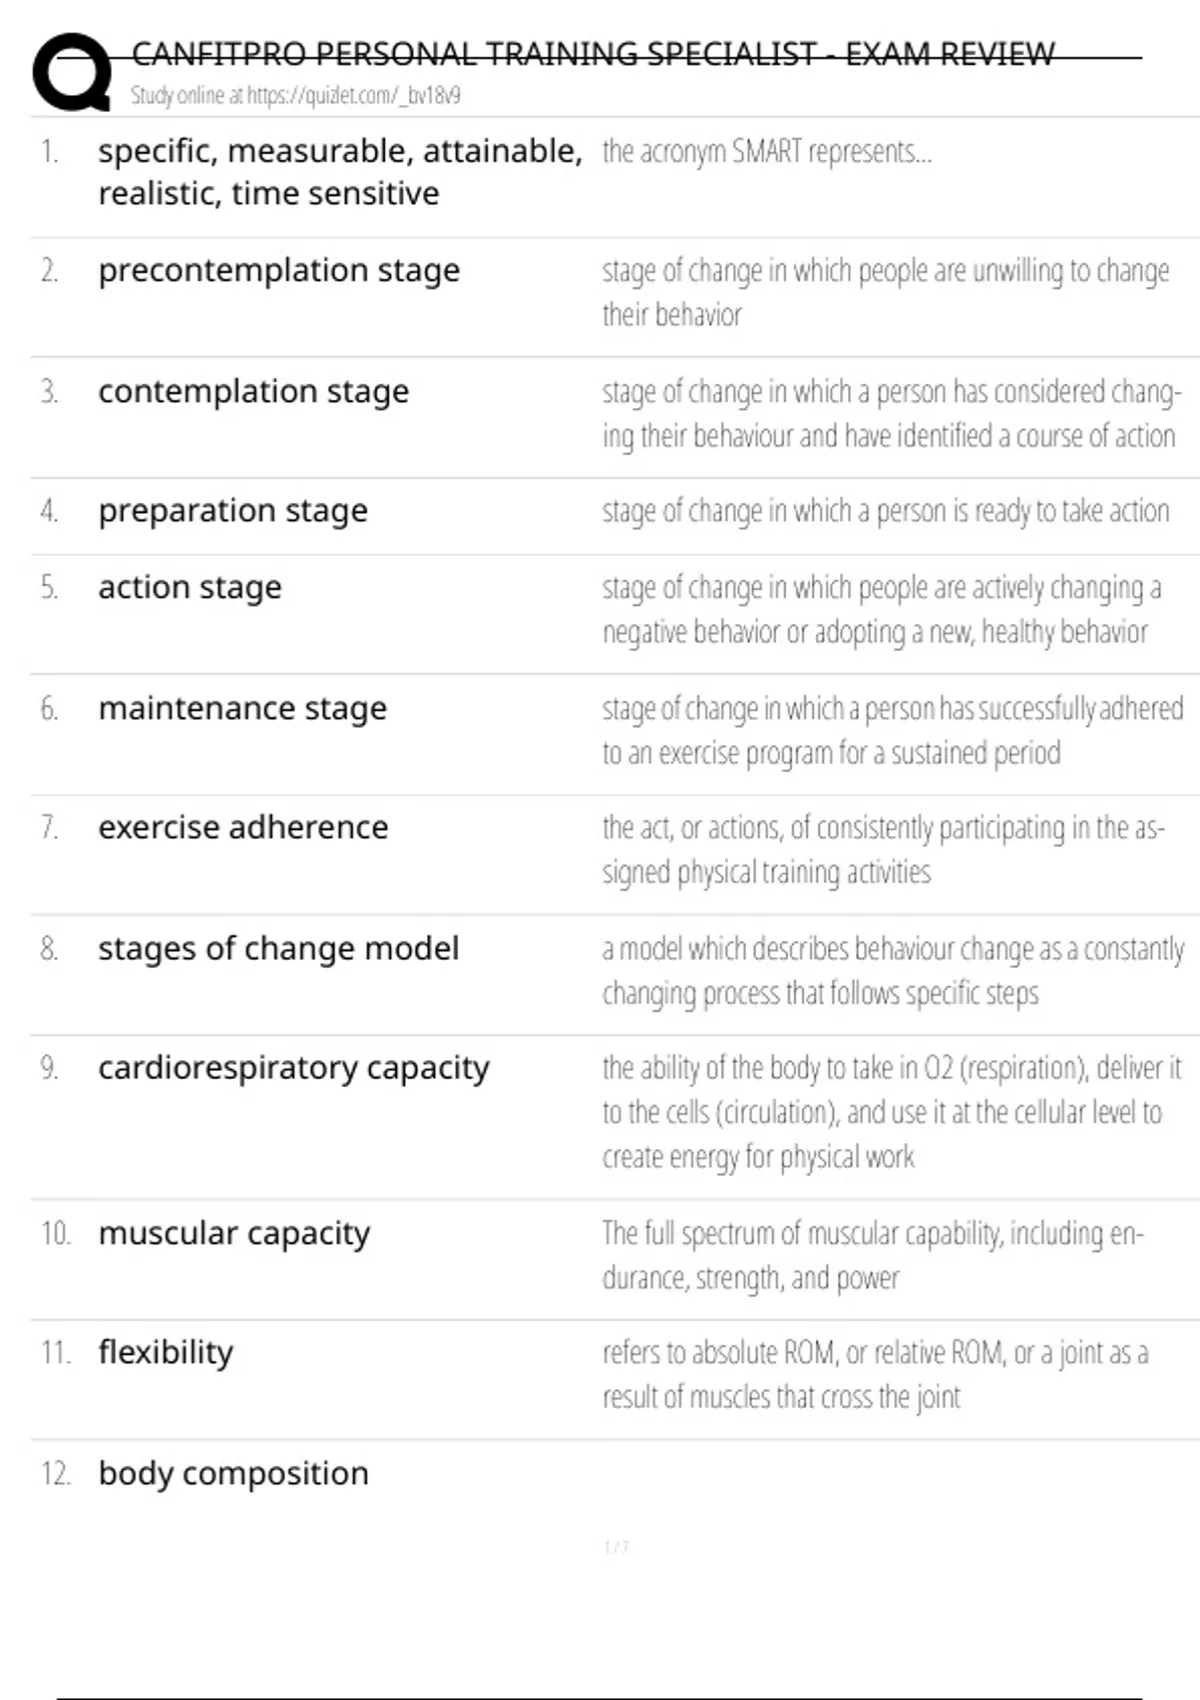
Task: Click the CANFITPRO exam review title
Action: [593, 54]
